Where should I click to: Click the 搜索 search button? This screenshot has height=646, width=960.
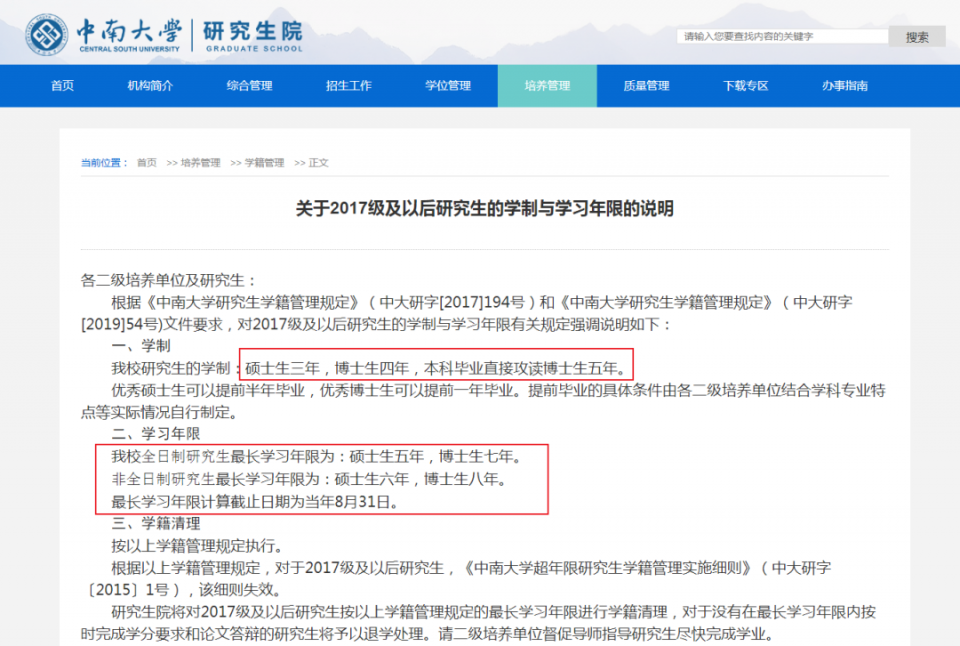(917, 37)
